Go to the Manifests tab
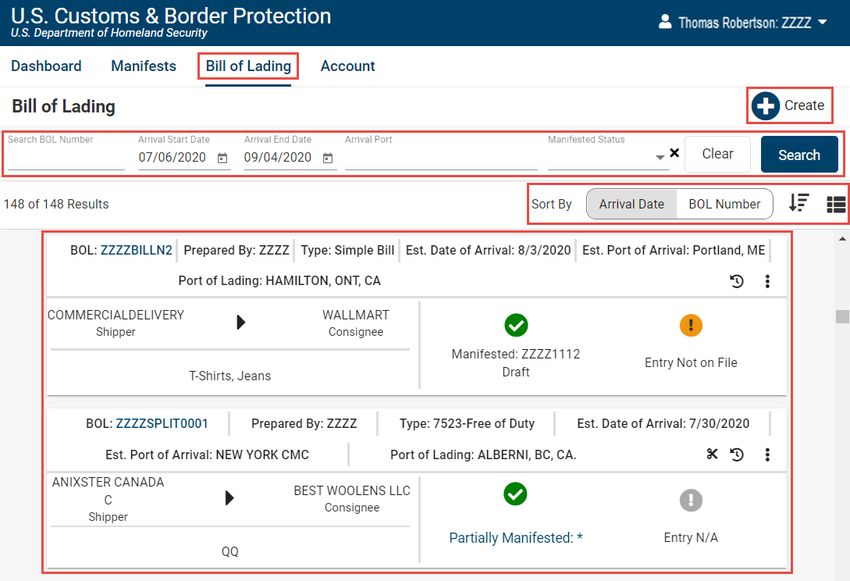 [x=143, y=66]
